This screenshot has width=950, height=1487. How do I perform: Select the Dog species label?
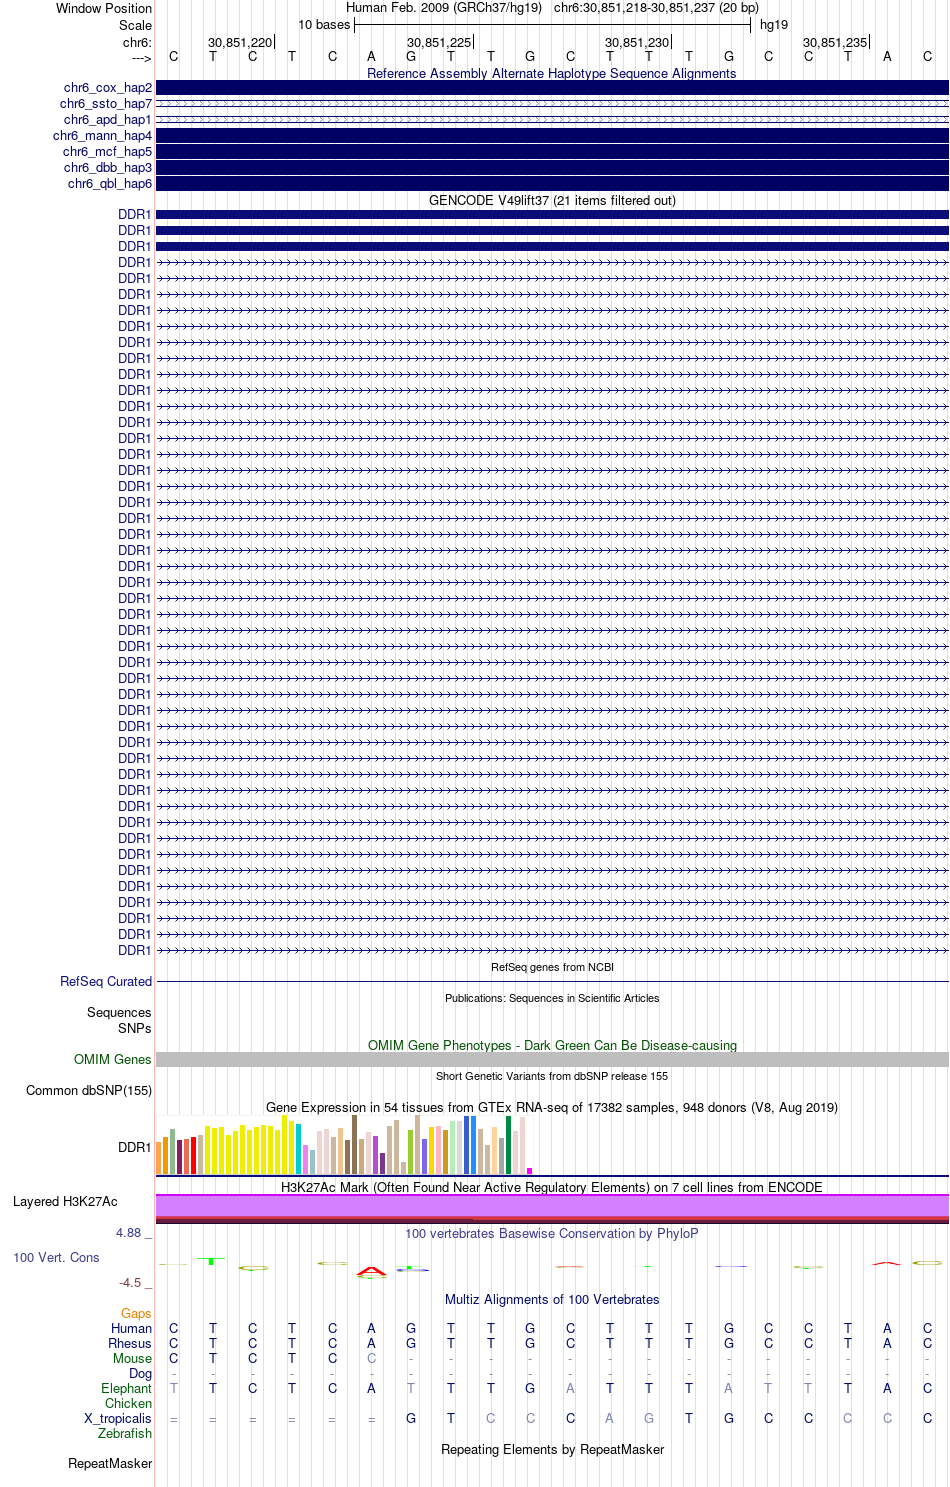pos(140,1374)
